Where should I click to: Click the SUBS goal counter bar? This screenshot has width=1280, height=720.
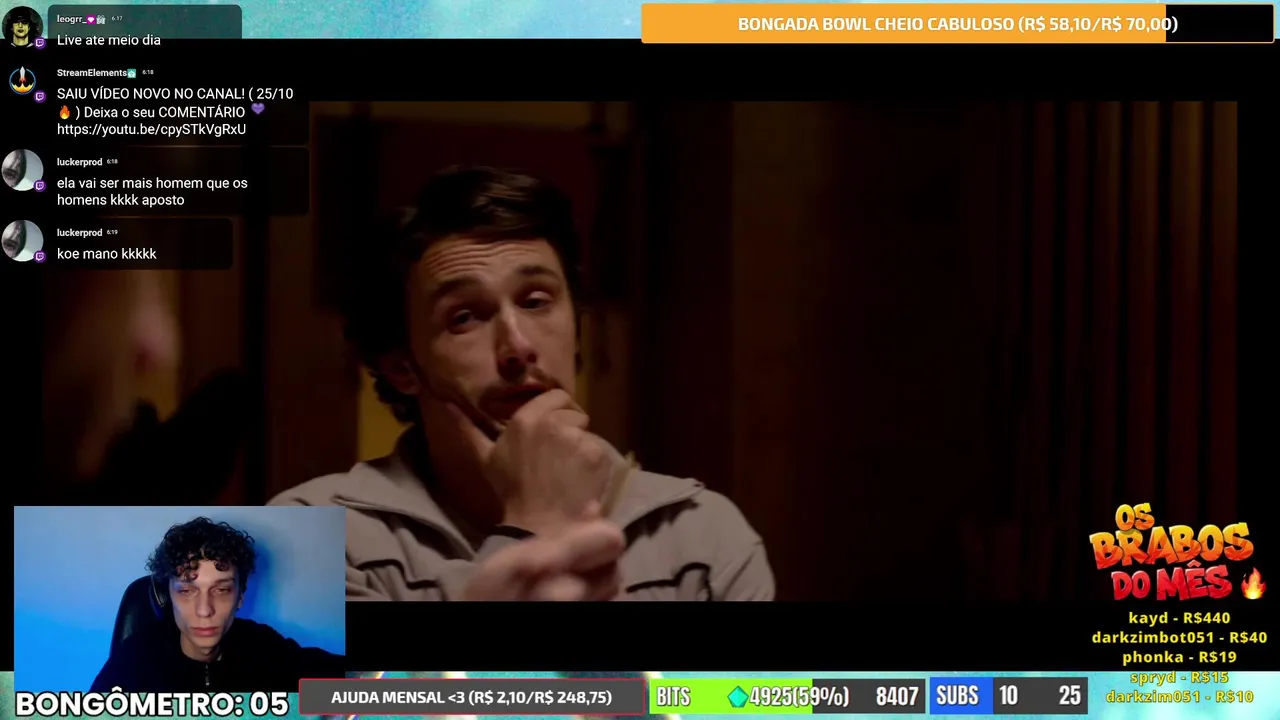[1008, 696]
